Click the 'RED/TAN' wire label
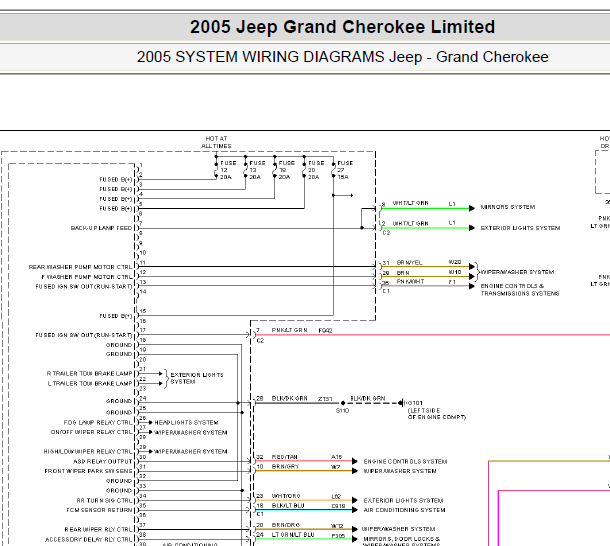 [x=284, y=457]
